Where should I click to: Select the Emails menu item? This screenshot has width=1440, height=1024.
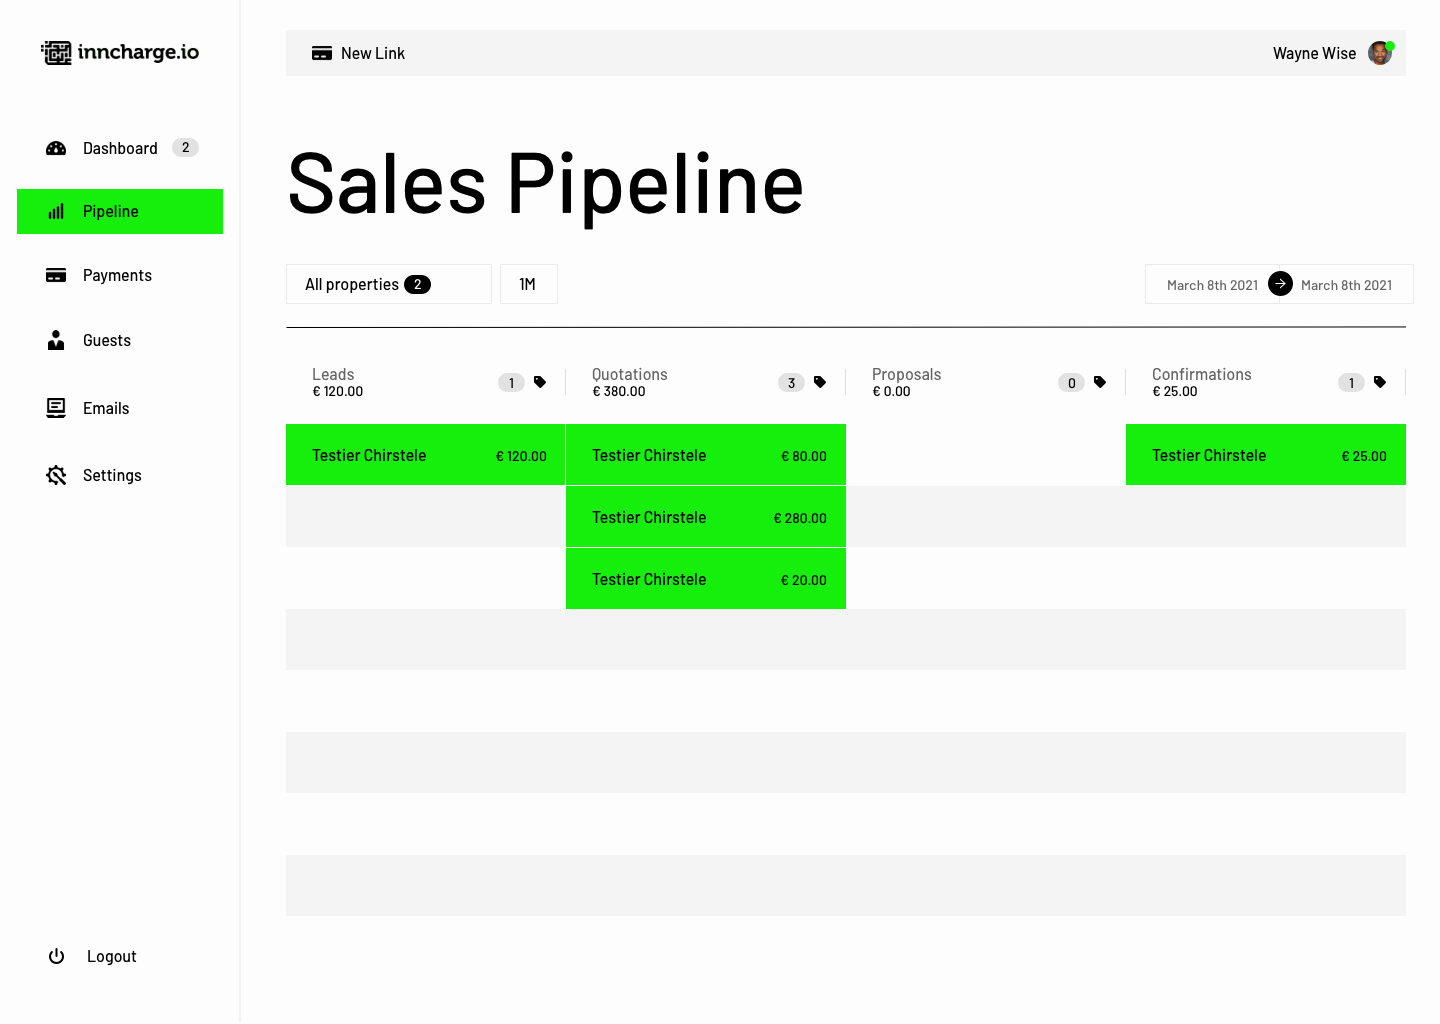tap(106, 408)
